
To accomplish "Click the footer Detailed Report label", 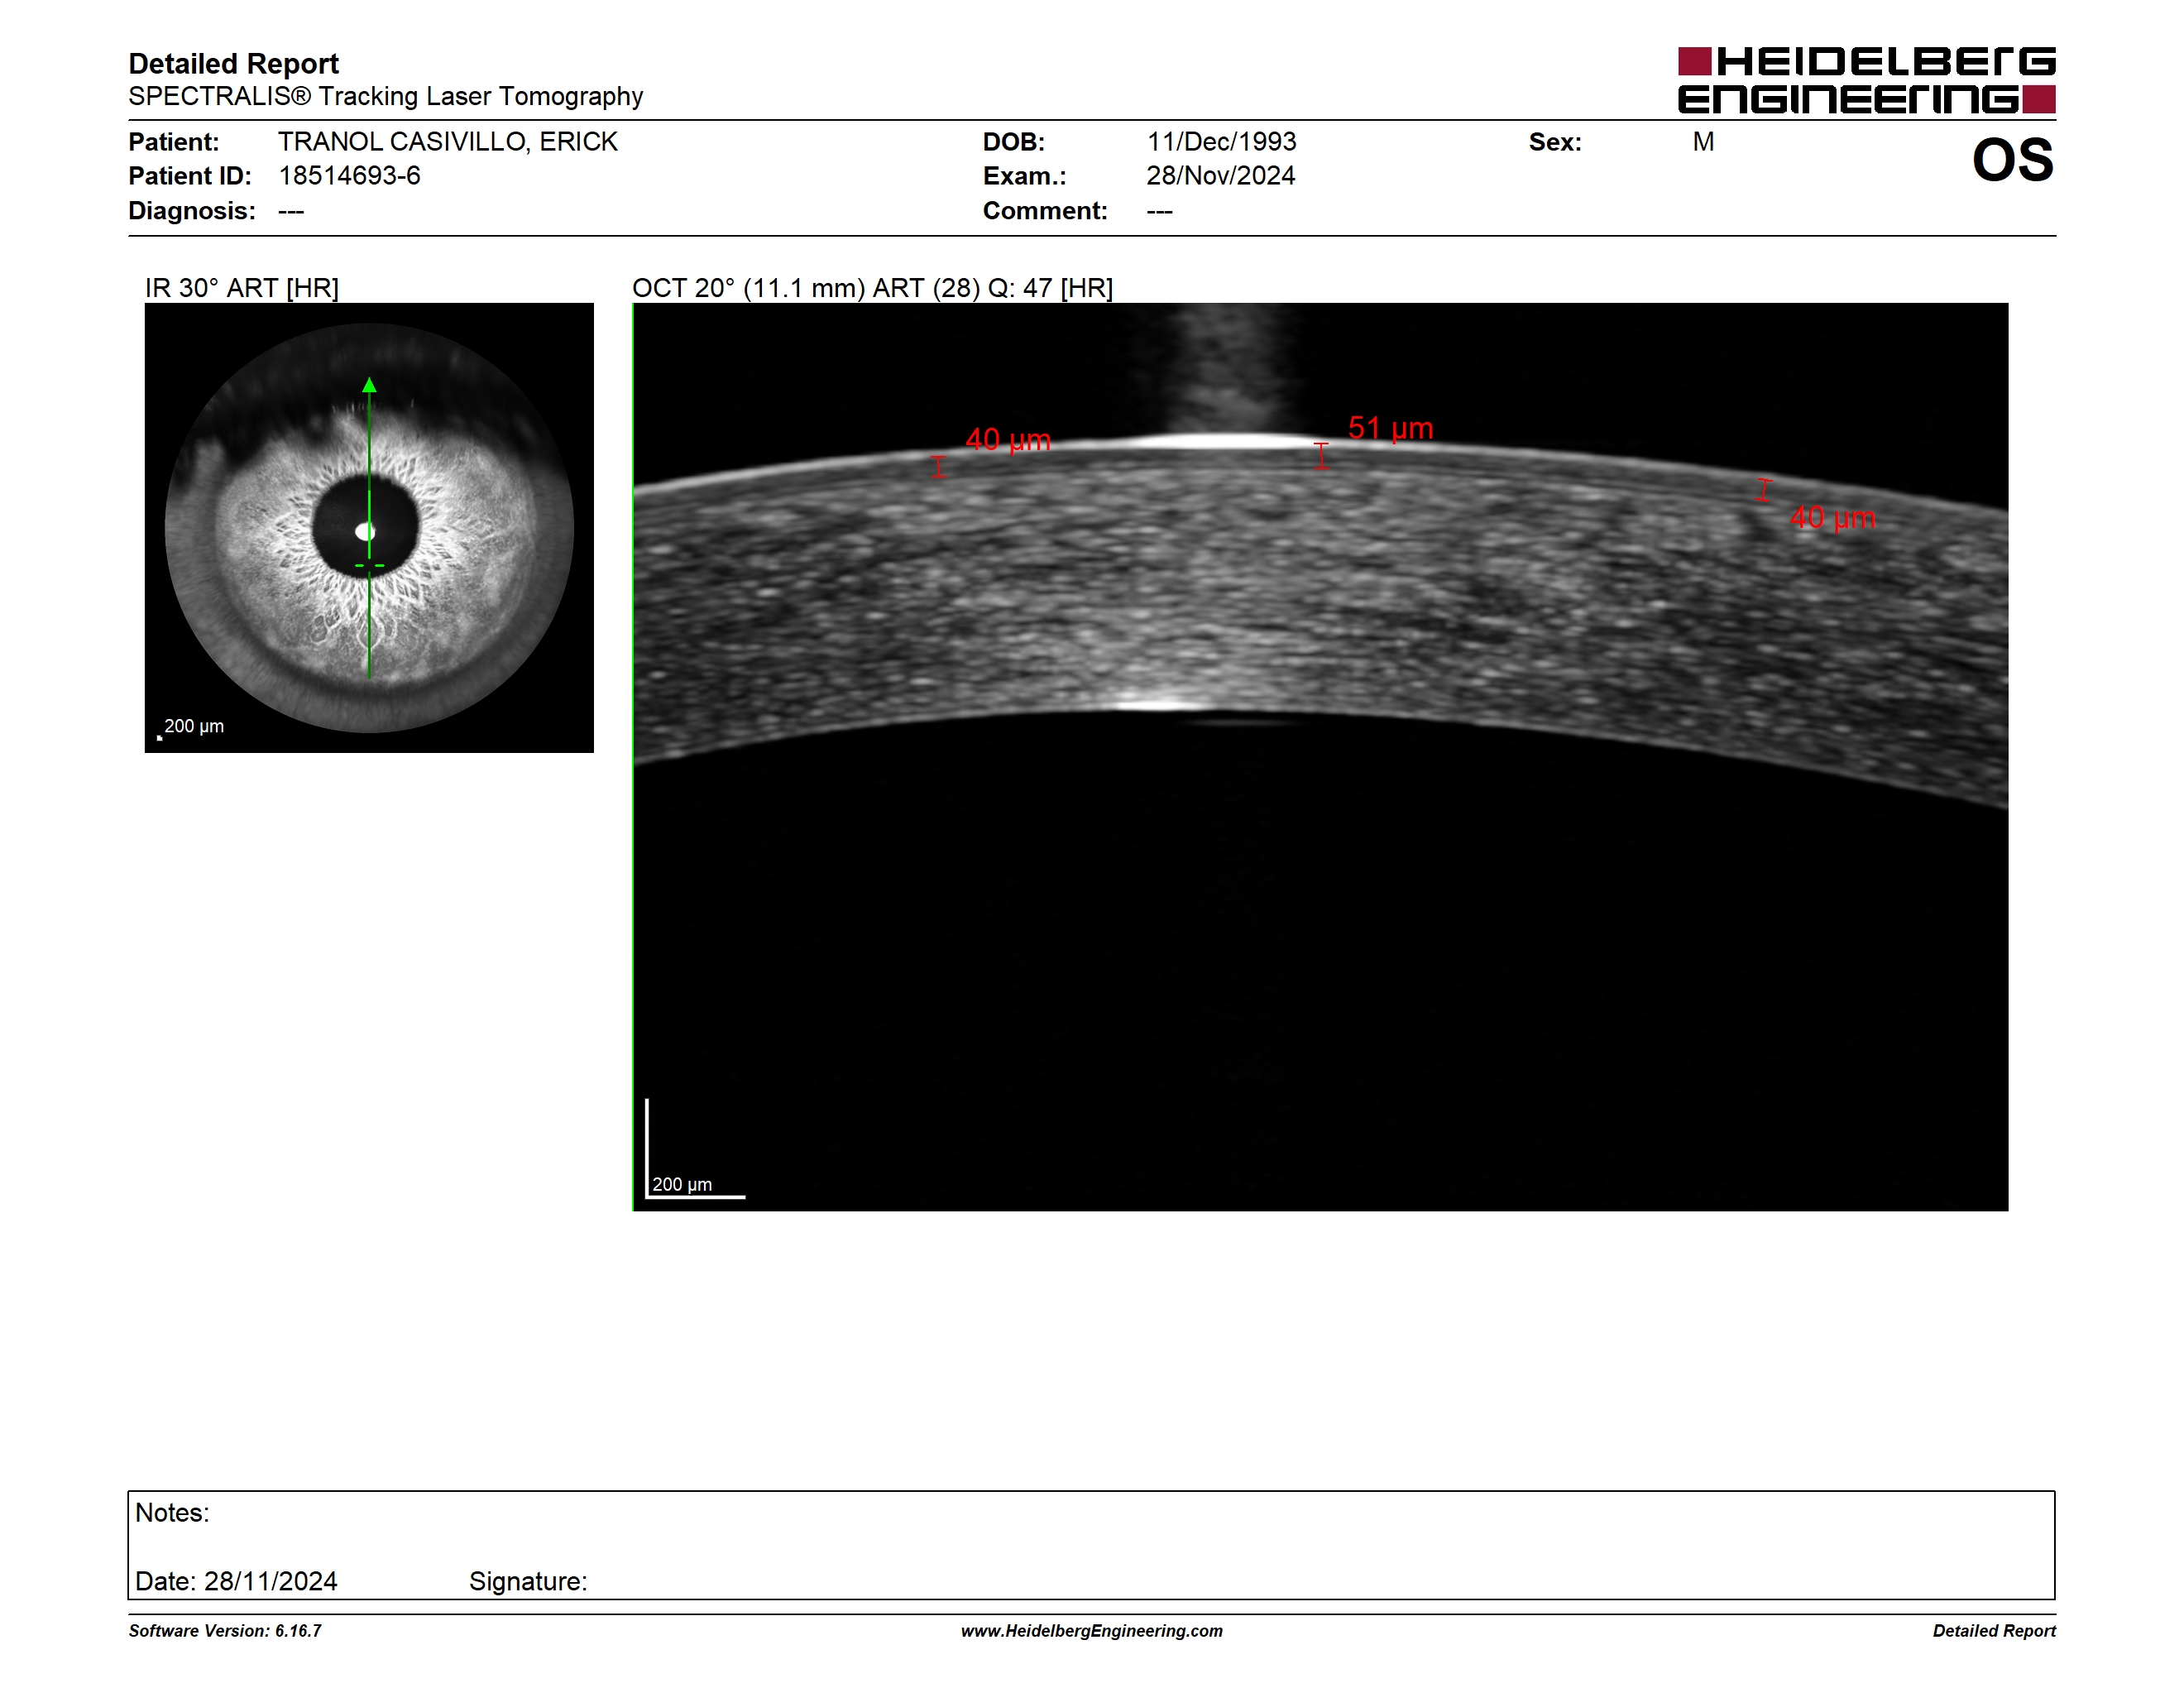I will 1993,1631.
